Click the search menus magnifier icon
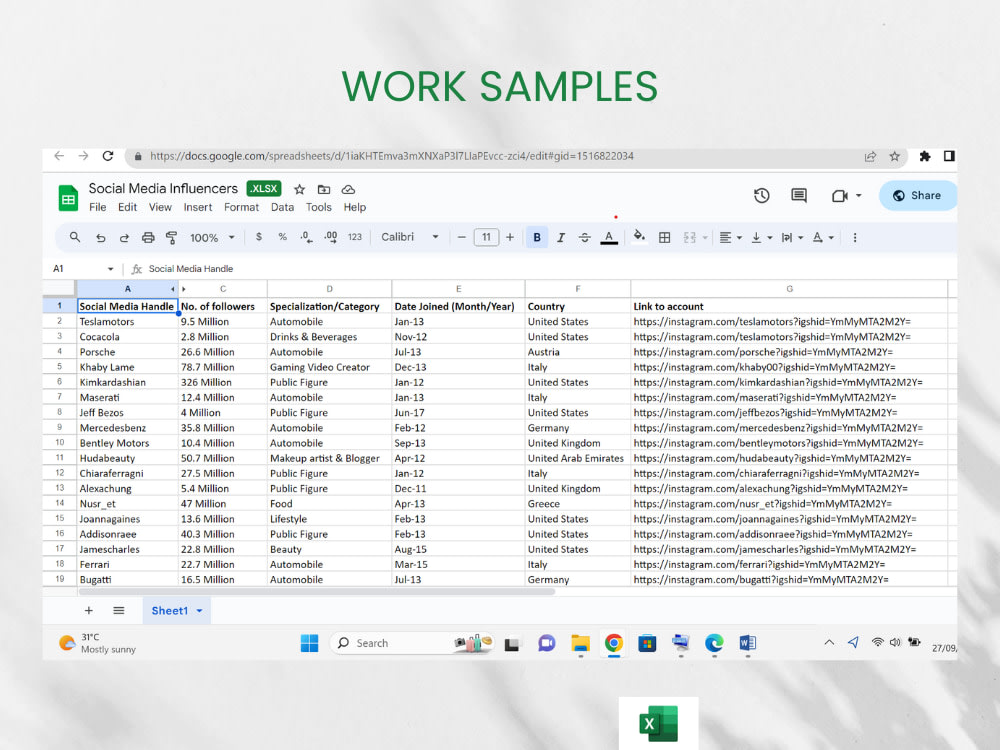 click(75, 237)
